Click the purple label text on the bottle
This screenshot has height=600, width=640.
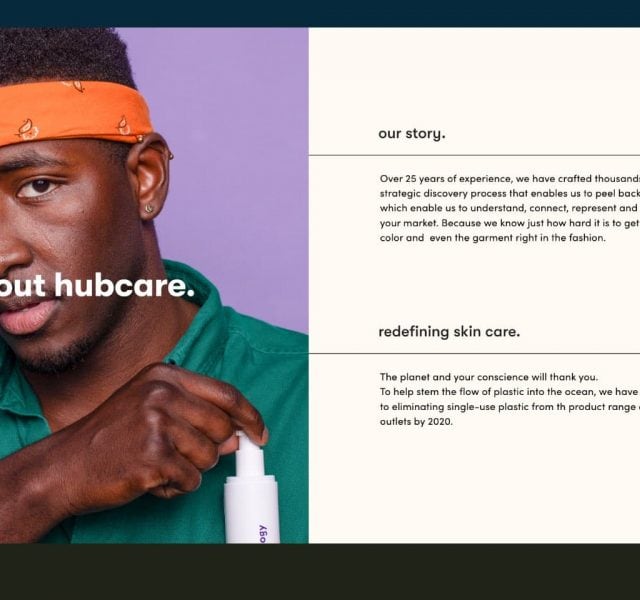pyautogui.click(x=262, y=534)
